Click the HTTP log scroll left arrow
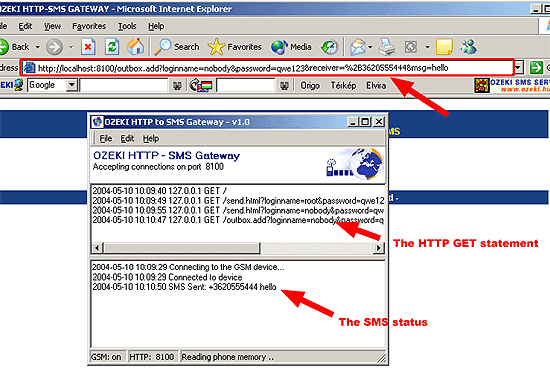This screenshot has width=550, height=371. [x=97, y=248]
